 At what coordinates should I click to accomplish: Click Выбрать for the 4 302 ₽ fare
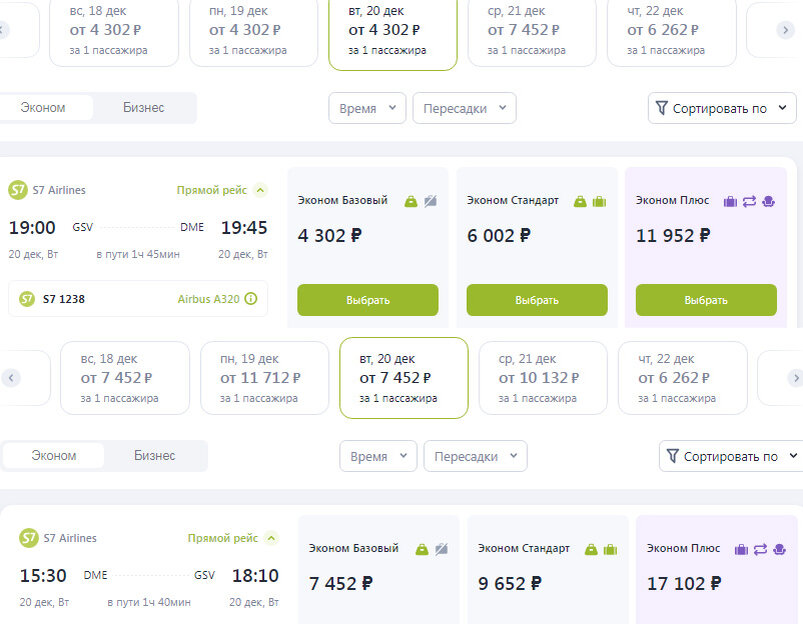click(368, 300)
